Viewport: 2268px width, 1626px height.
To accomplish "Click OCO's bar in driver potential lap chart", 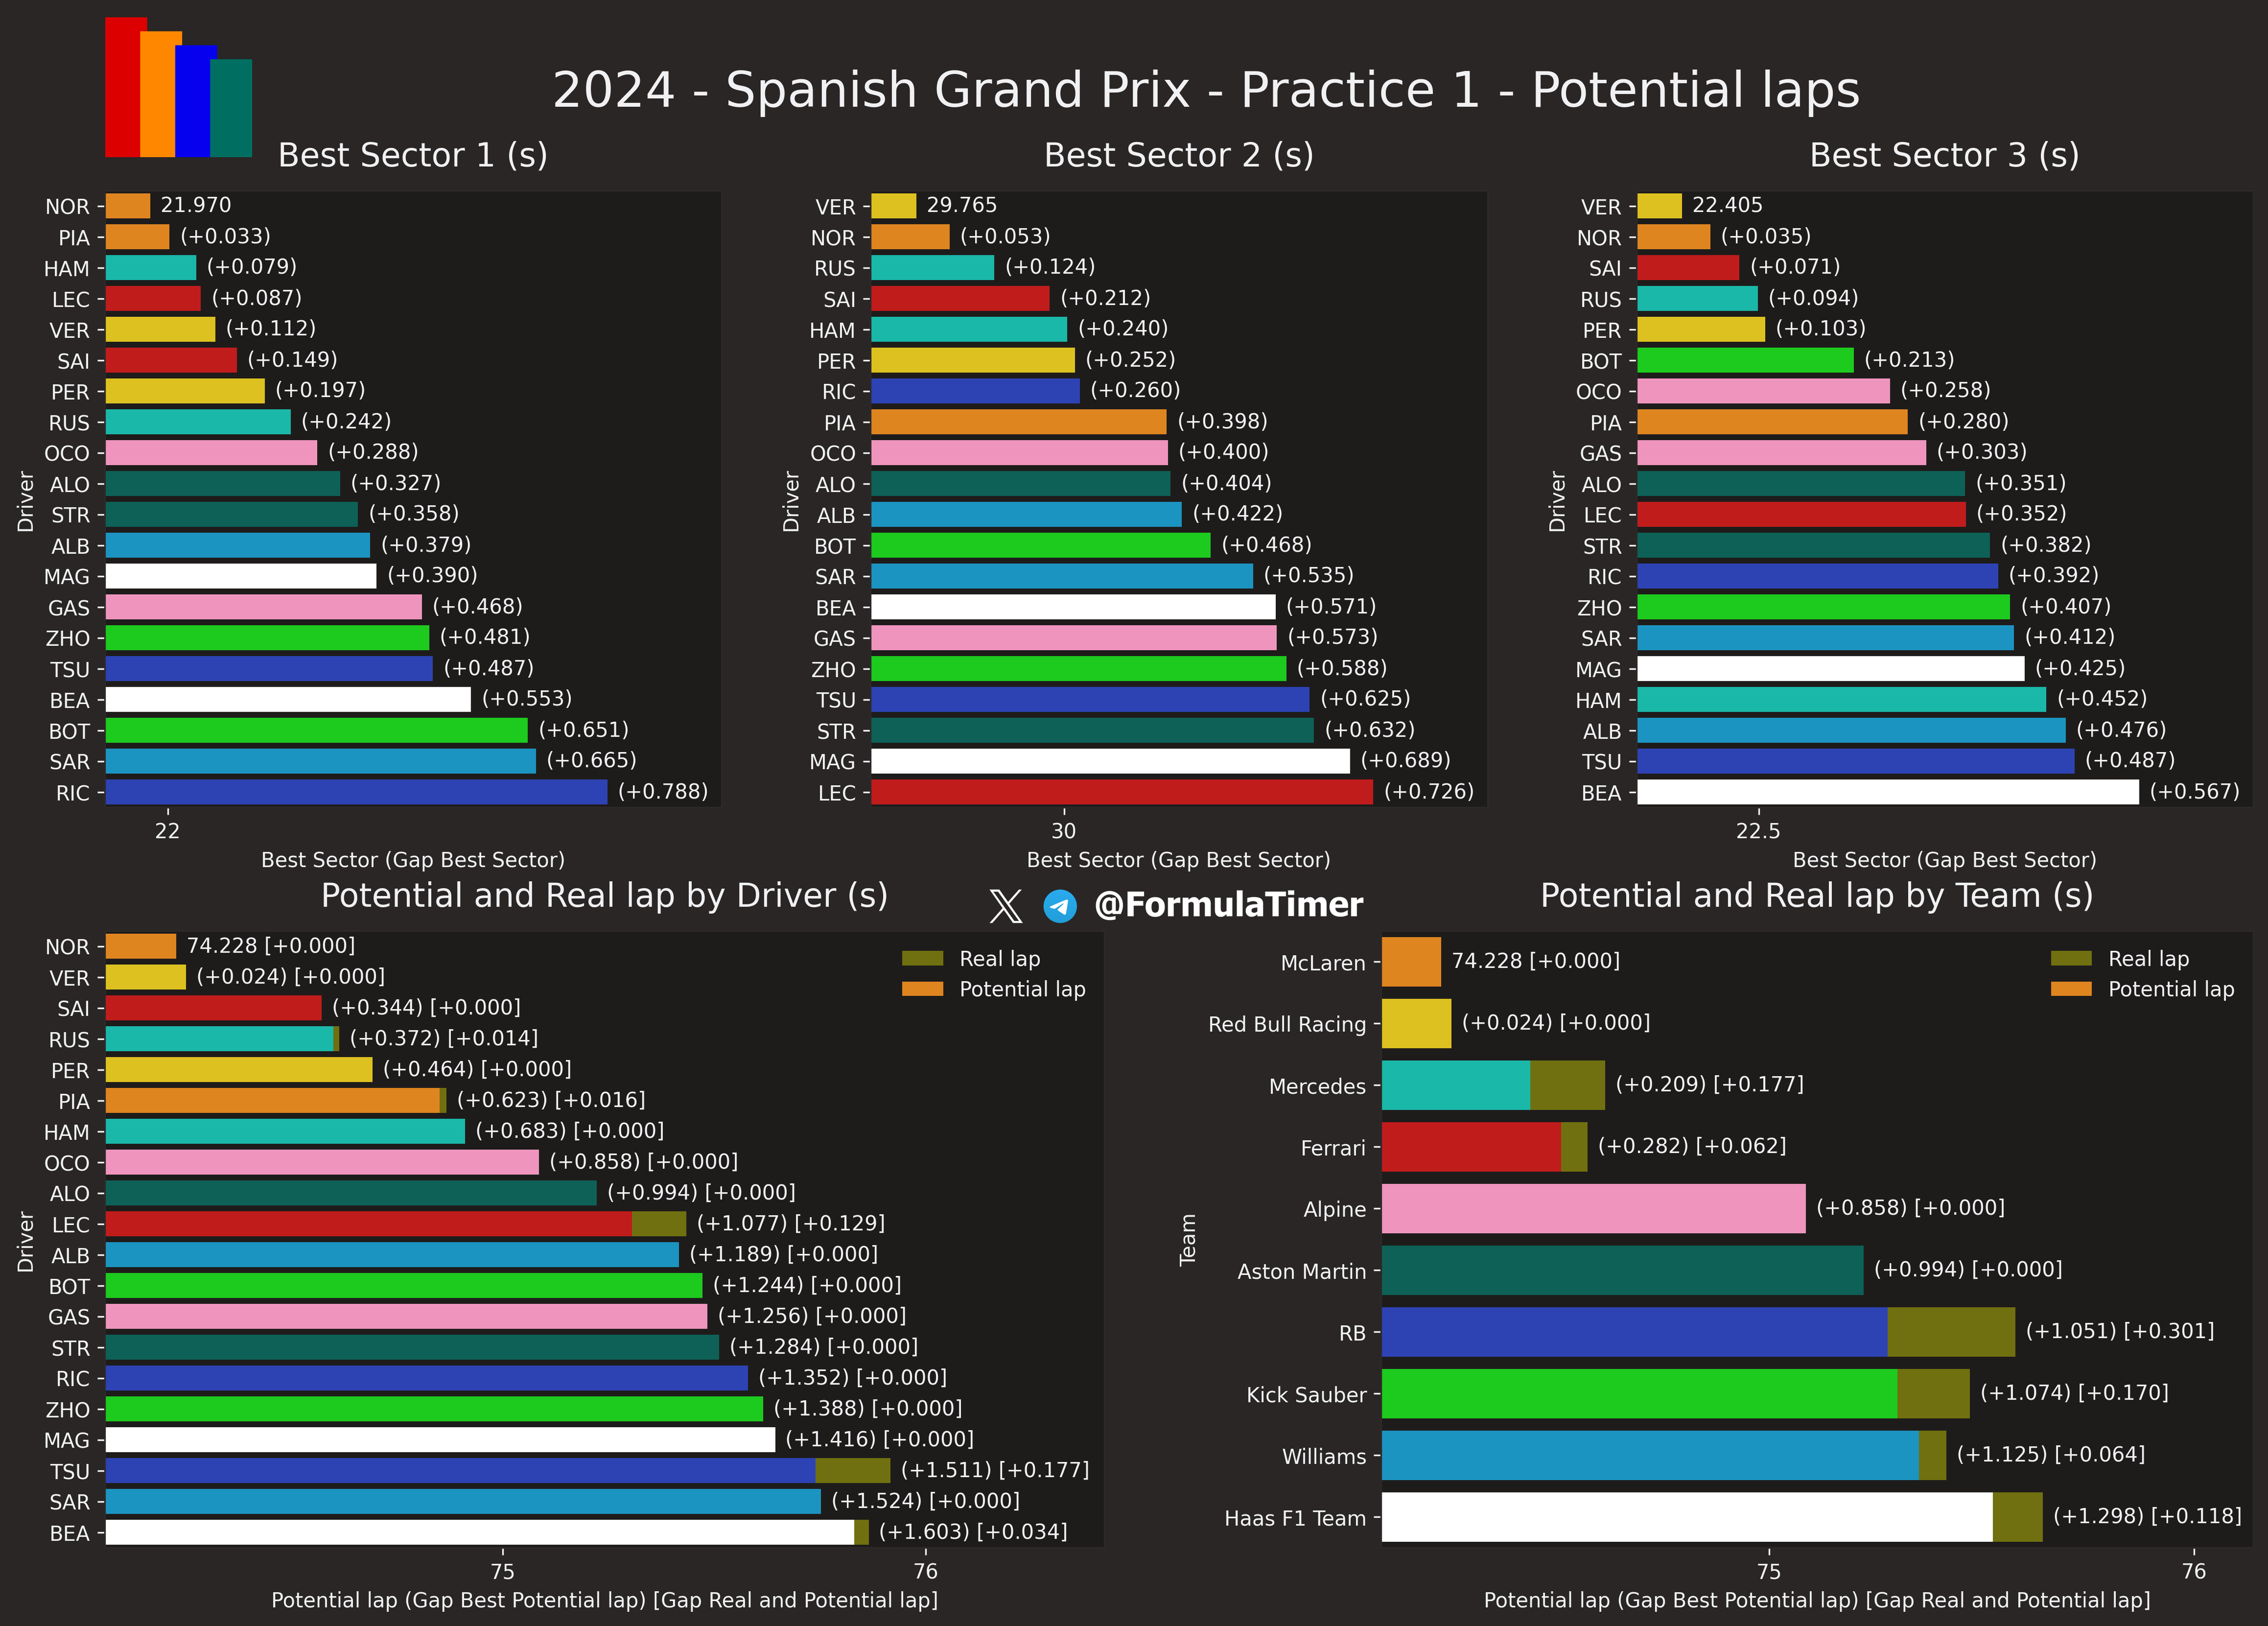I will coord(322,1162).
